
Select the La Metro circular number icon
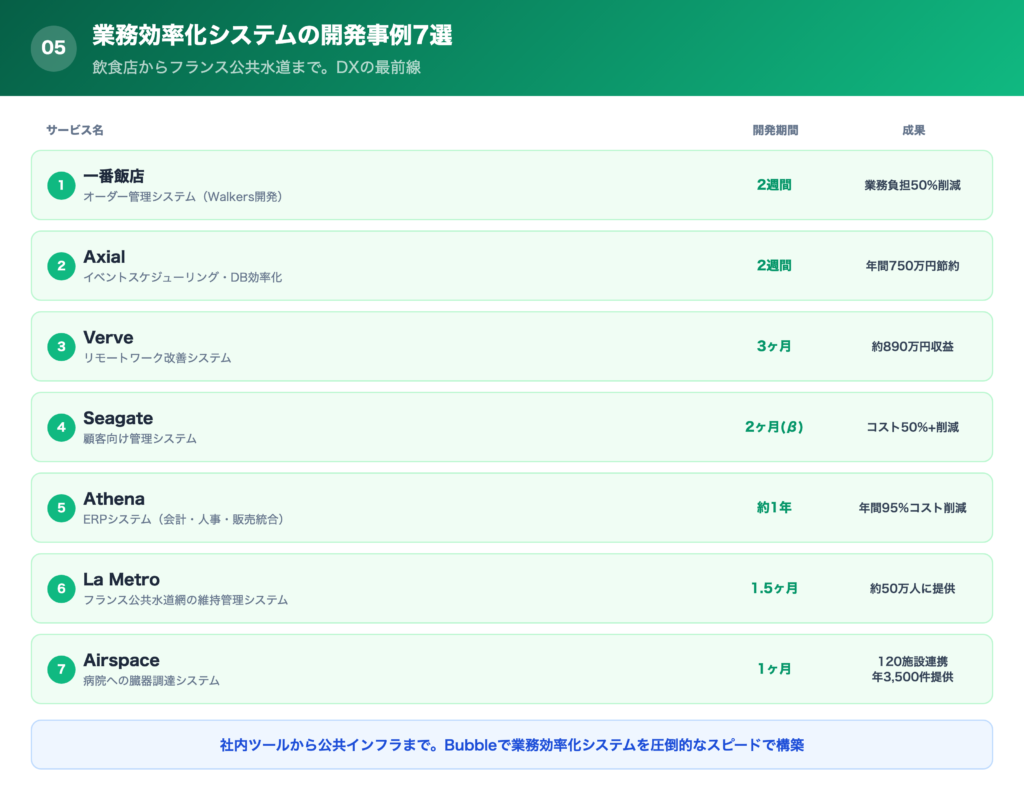[60, 588]
